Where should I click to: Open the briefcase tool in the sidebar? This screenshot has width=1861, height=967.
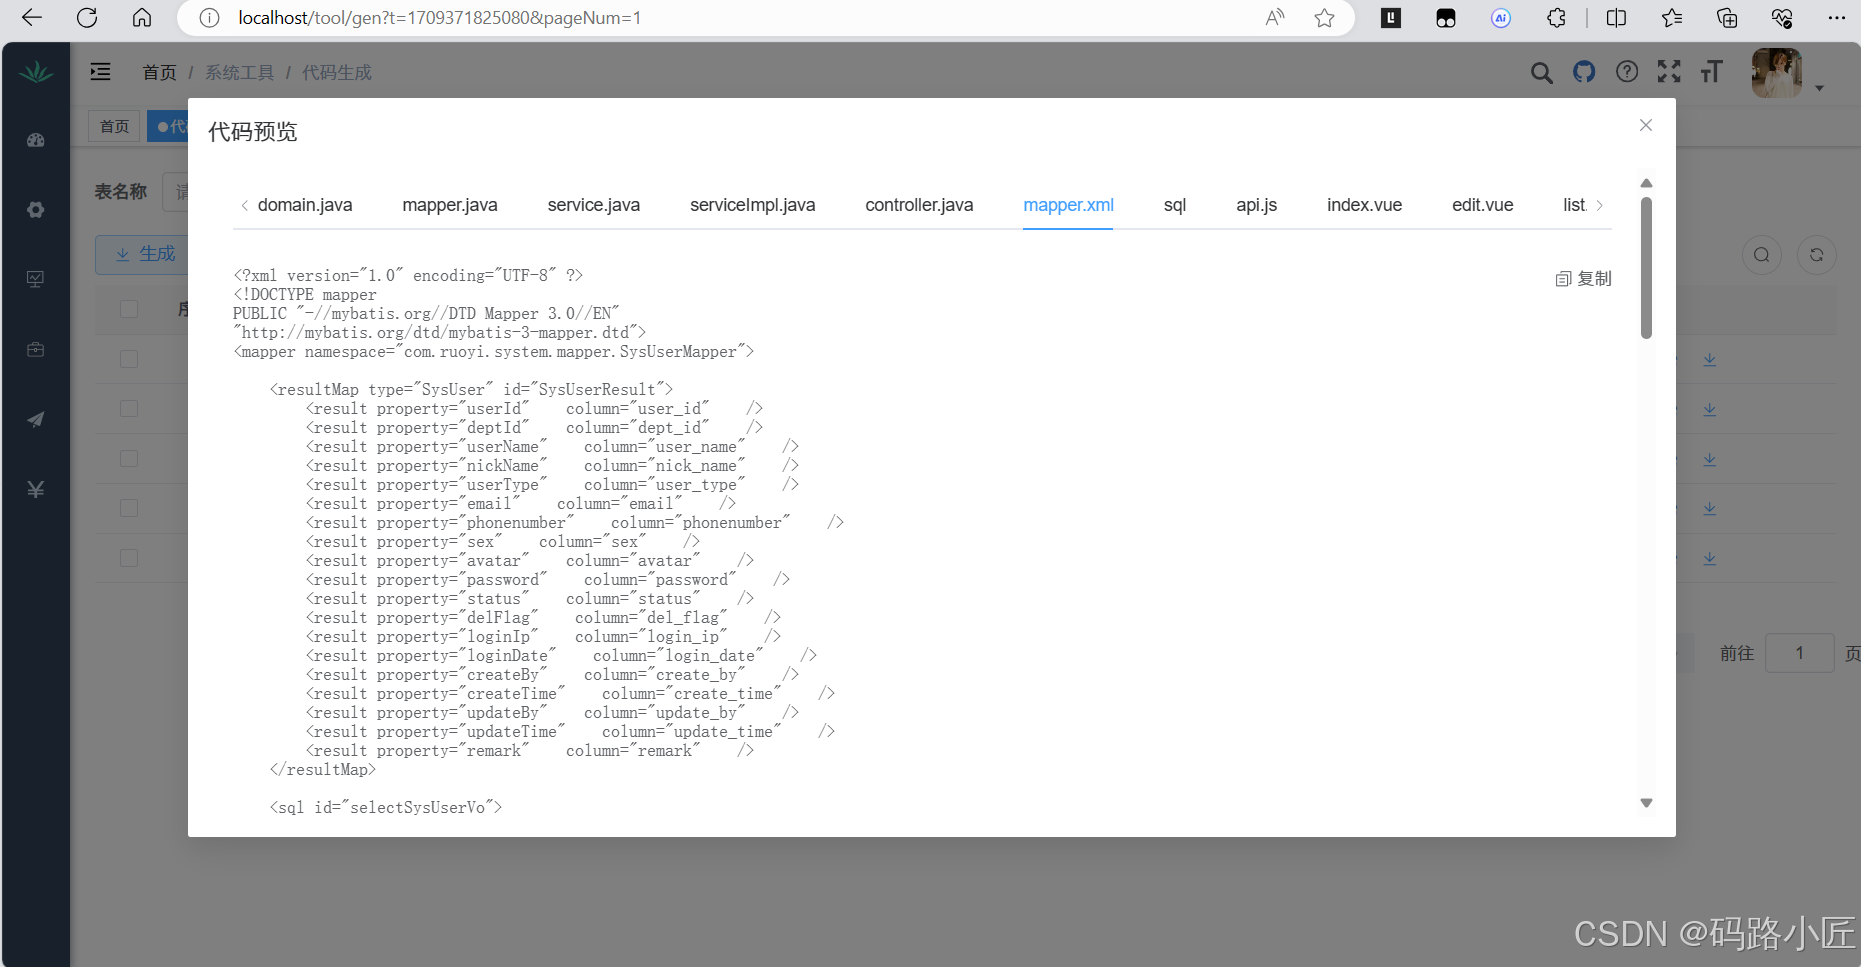coord(36,349)
